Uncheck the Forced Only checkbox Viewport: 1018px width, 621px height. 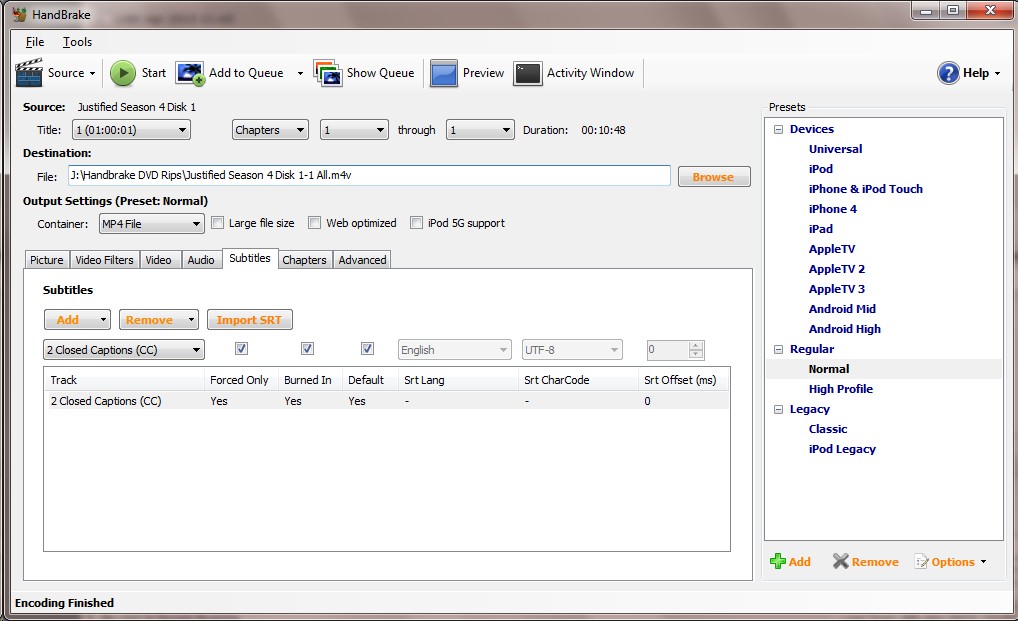[242, 348]
